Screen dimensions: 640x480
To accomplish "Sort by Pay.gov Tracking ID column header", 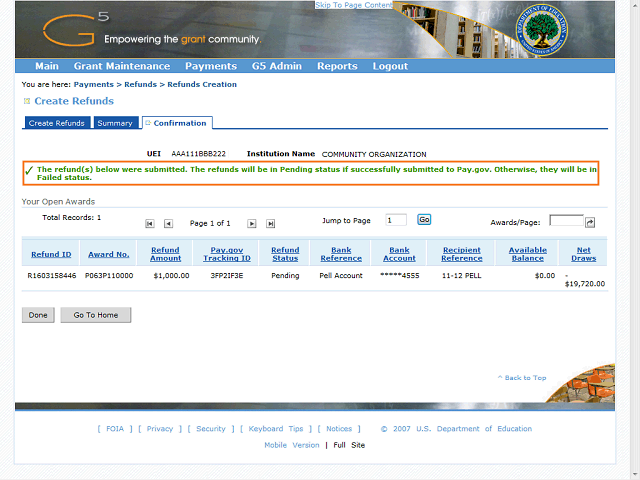I will point(227,254).
